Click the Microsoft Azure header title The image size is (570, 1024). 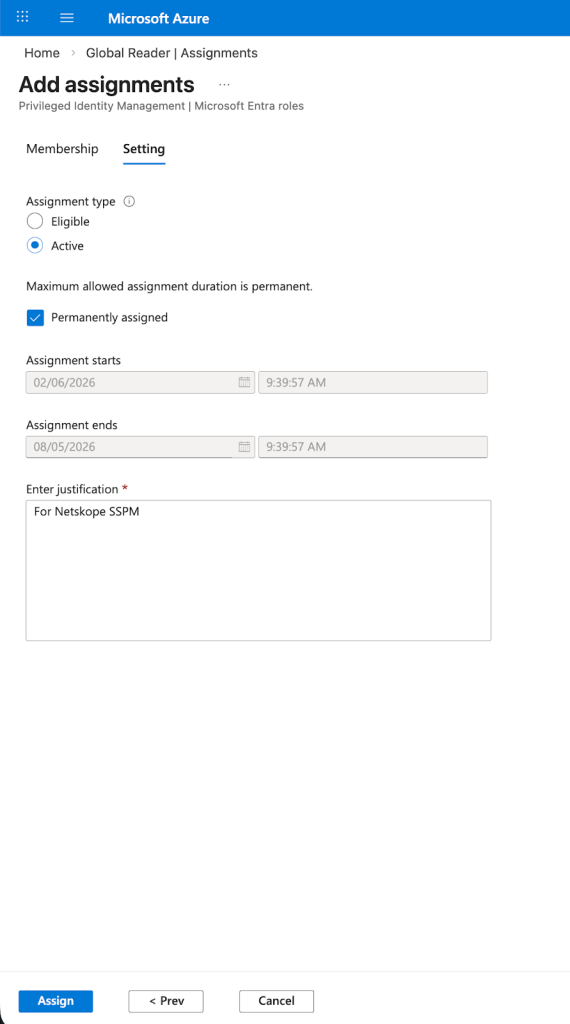159,18
